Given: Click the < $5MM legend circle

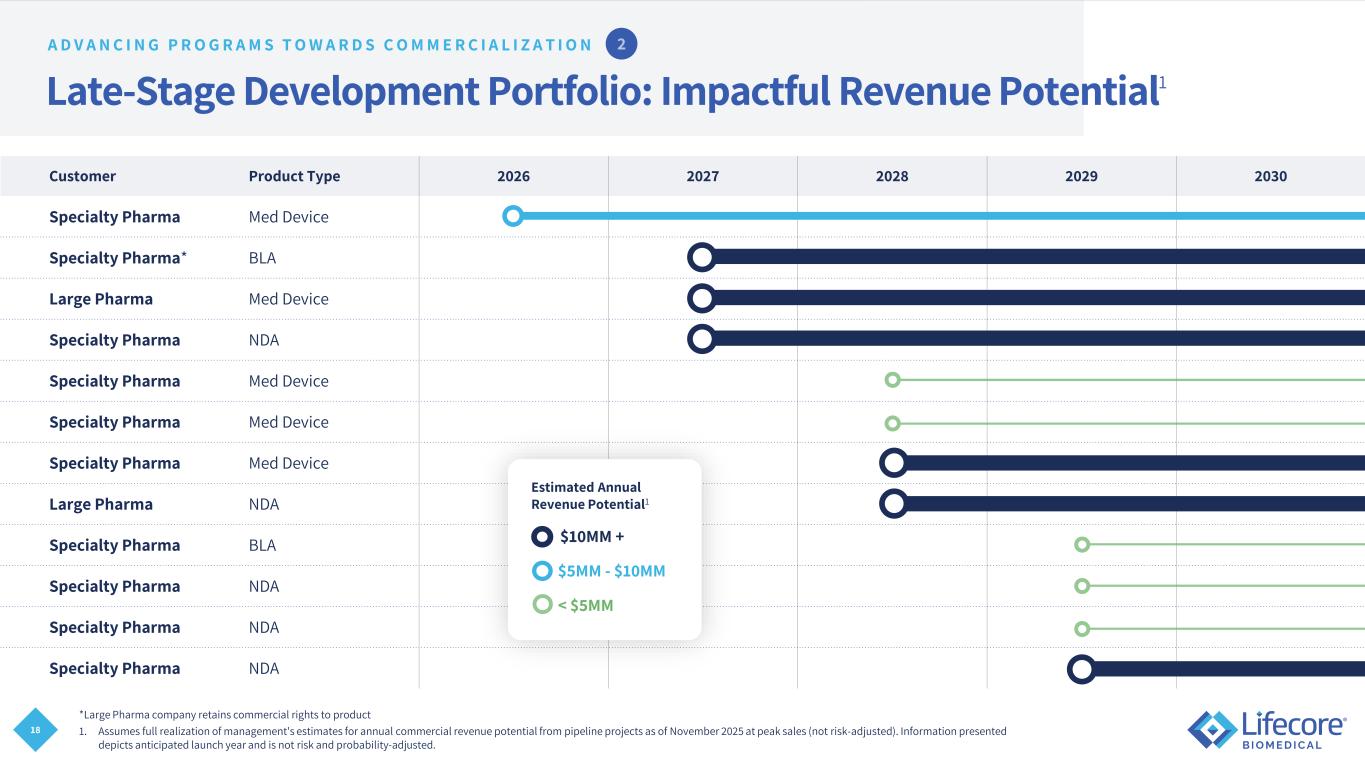Looking at the screenshot, I should (x=542, y=605).
